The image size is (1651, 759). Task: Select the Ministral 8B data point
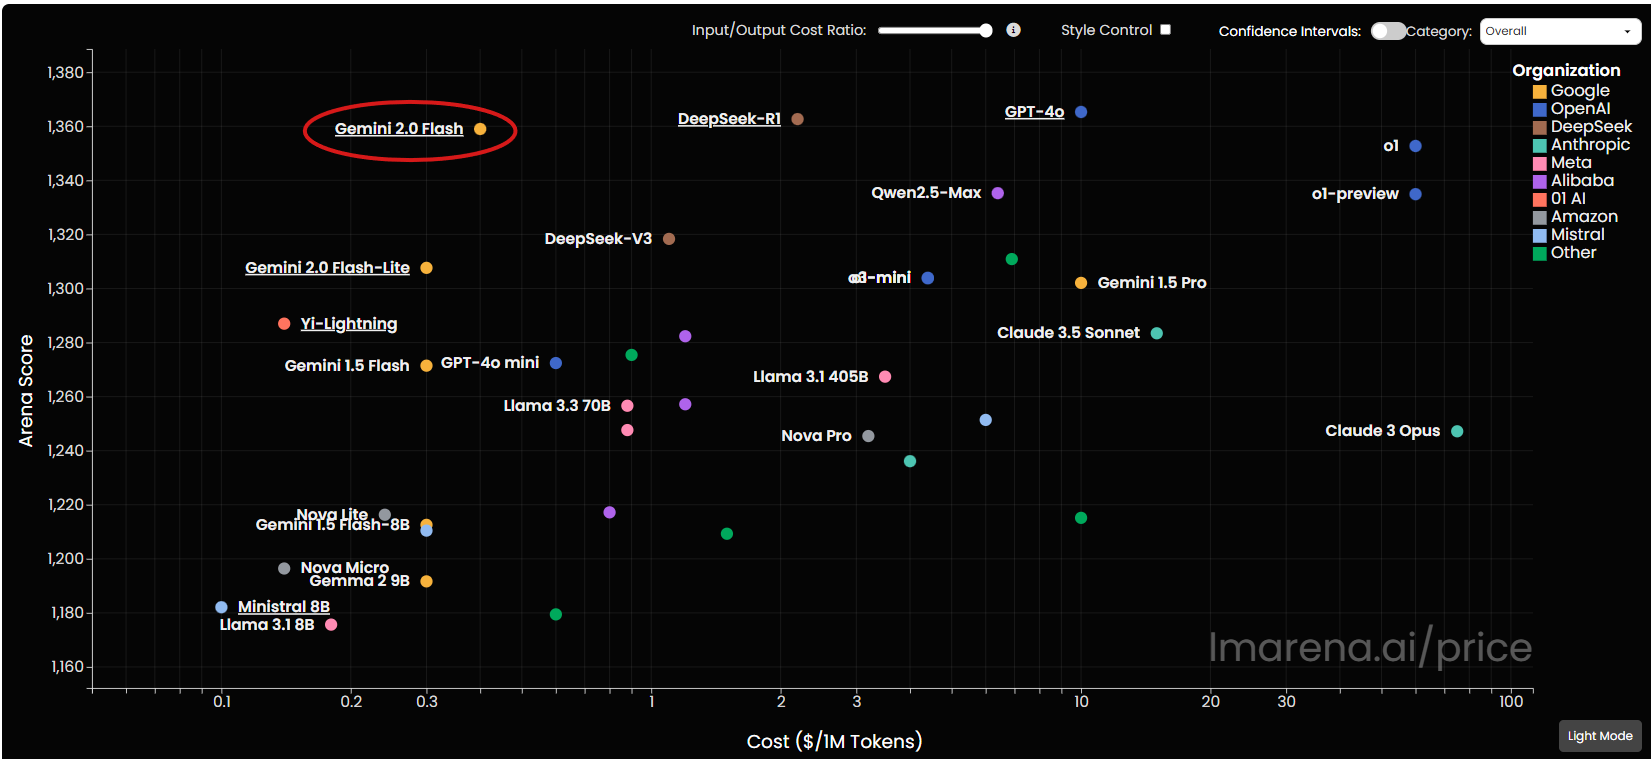[x=221, y=607]
